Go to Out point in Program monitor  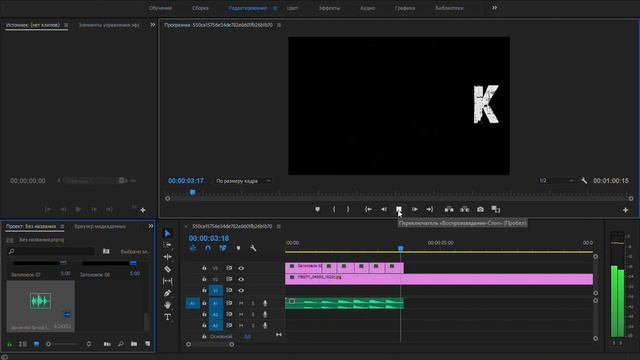point(430,209)
